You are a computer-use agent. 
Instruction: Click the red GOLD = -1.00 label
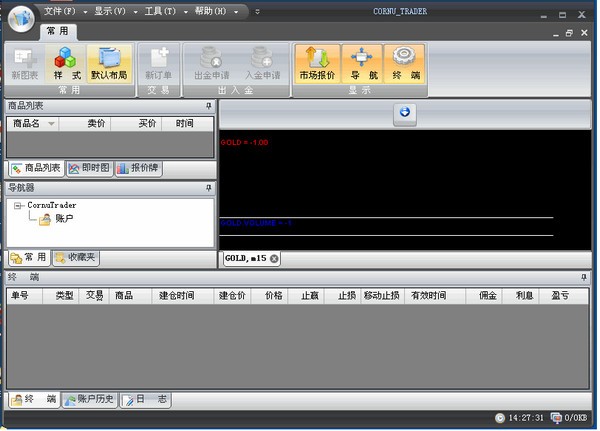[244, 142]
